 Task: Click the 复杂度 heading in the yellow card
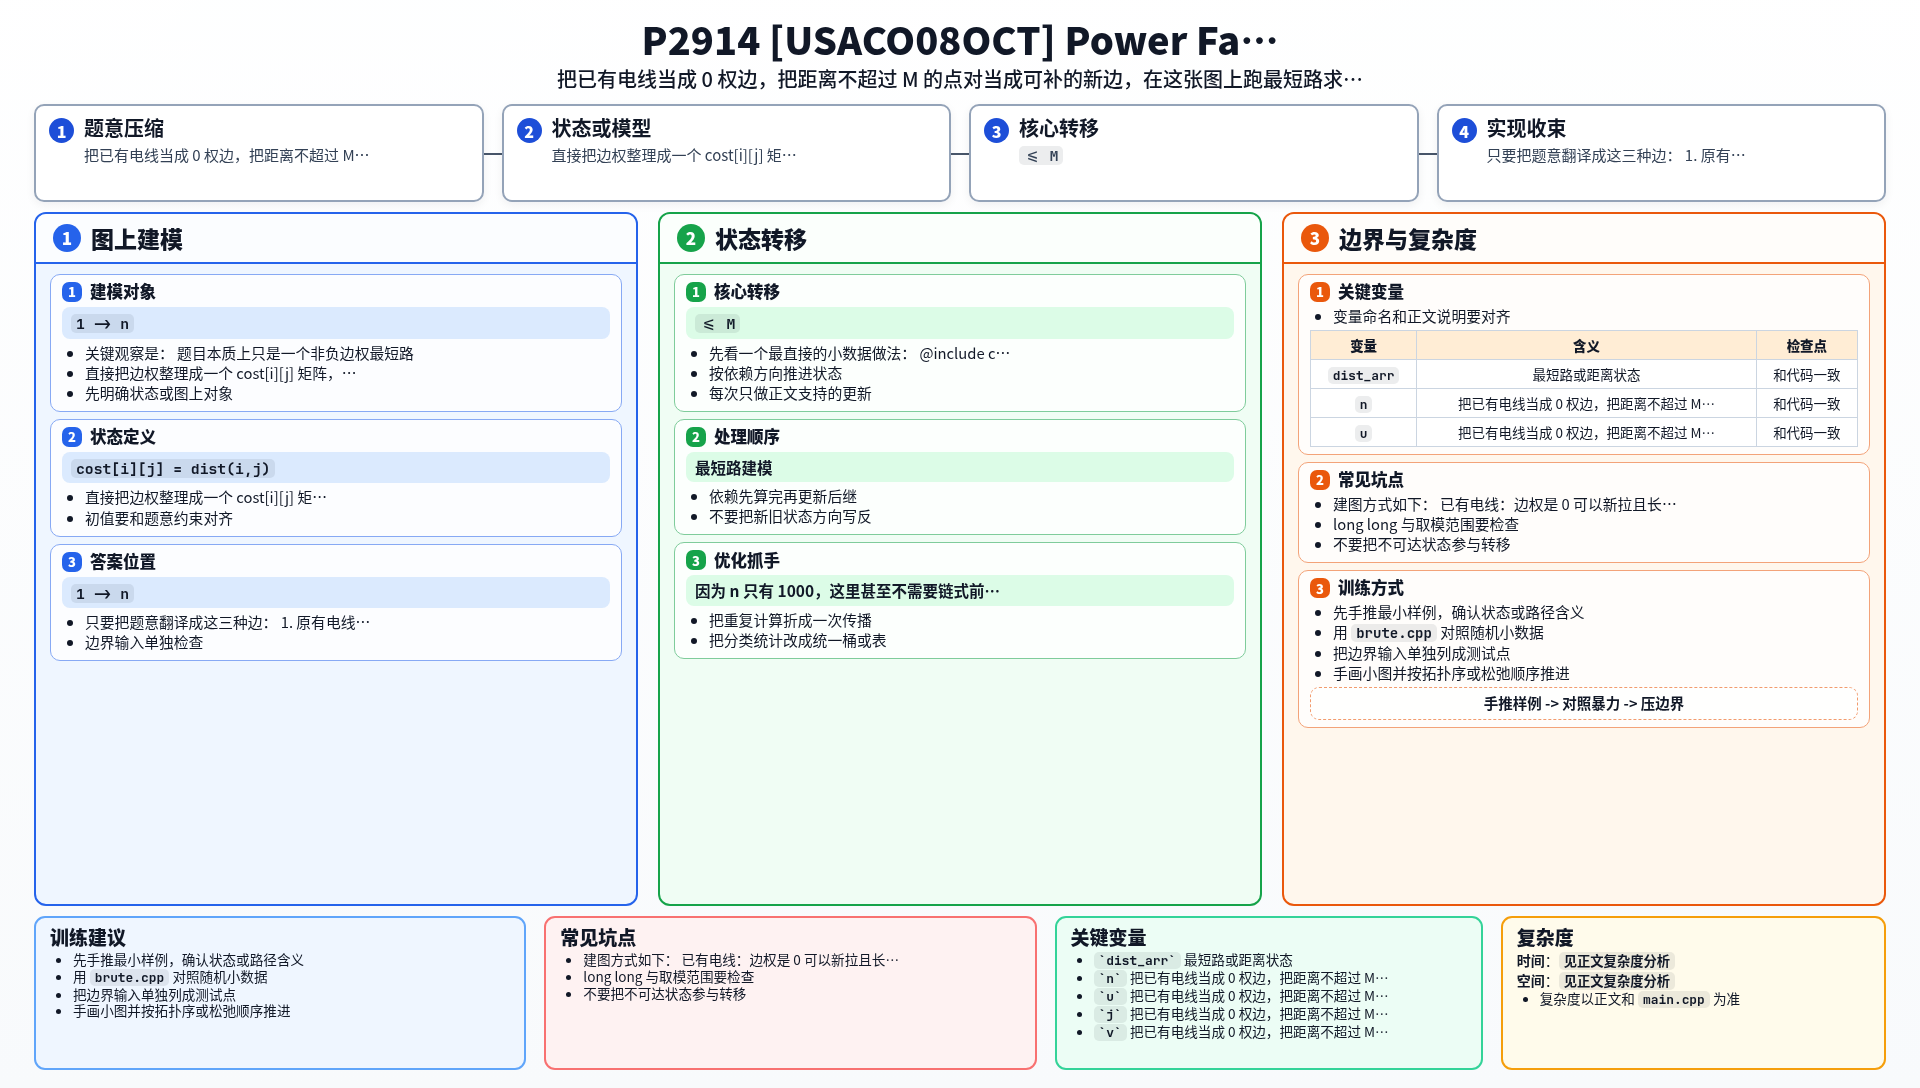pyautogui.click(x=1545, y=938)
